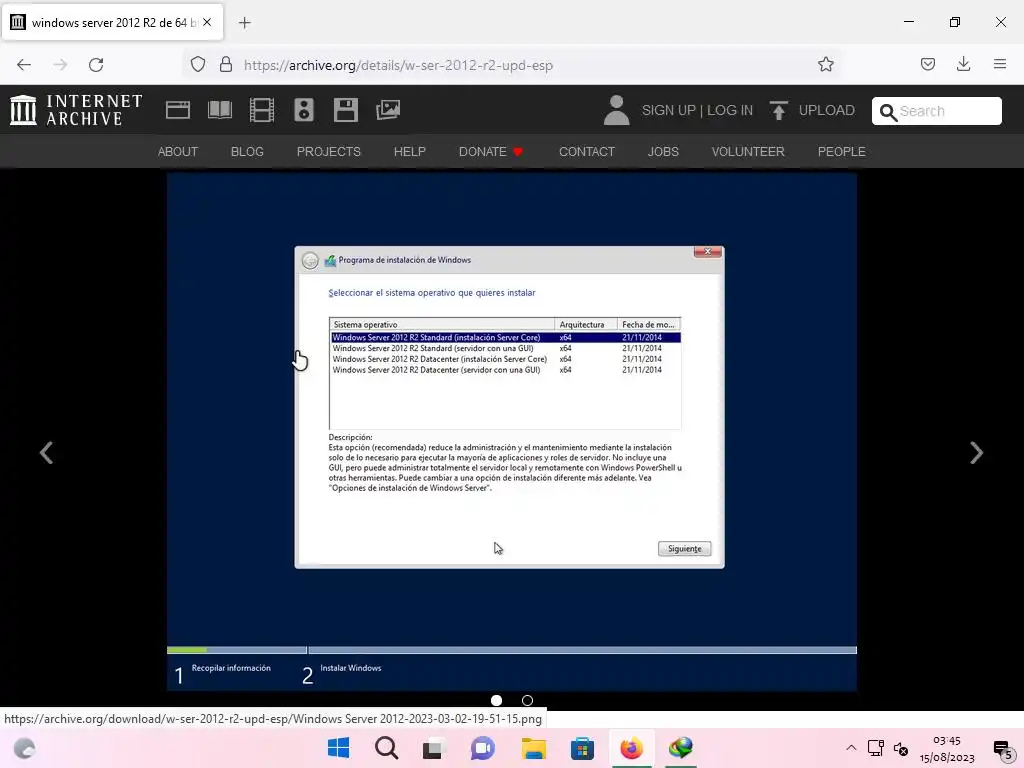Click the site padlock icon
This screenshot has height=768, width=1024.
coord(226,65)
